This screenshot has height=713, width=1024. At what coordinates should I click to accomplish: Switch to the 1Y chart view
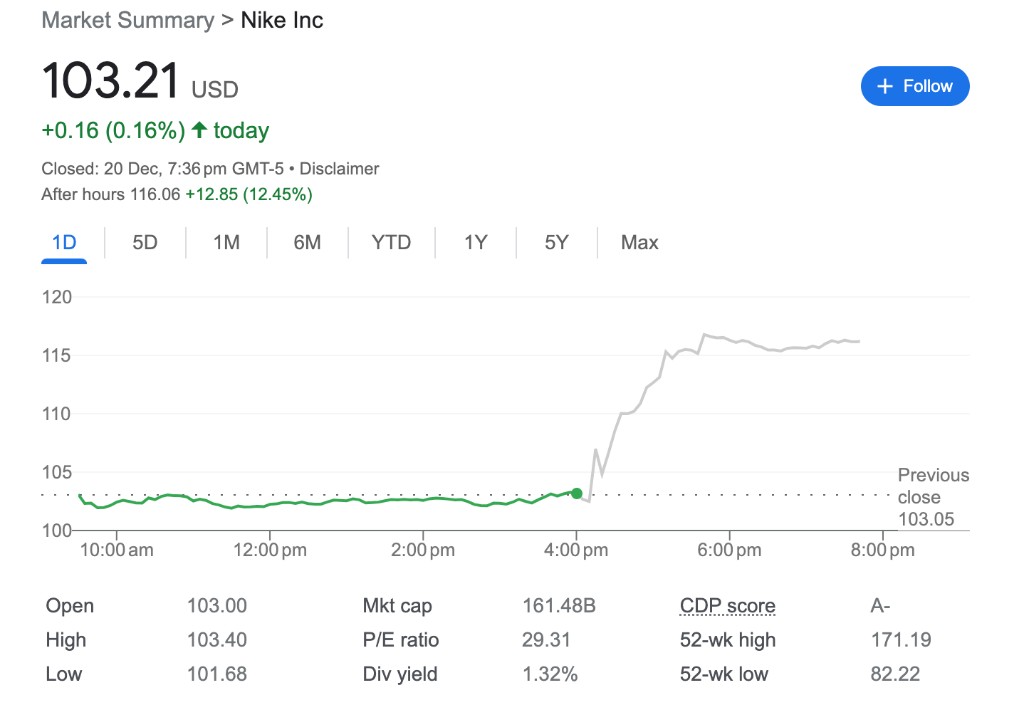coord(475,243)
